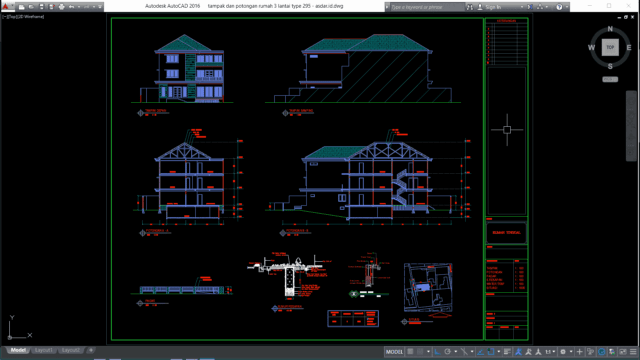
Task: Toggle snap mode in status bar
Action: [420, 352]
